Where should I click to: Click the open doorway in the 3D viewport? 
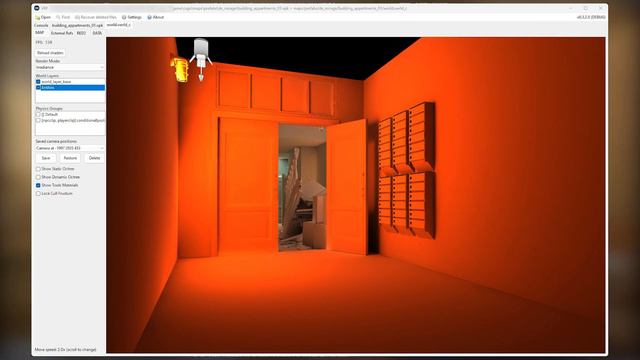point(302,188)
